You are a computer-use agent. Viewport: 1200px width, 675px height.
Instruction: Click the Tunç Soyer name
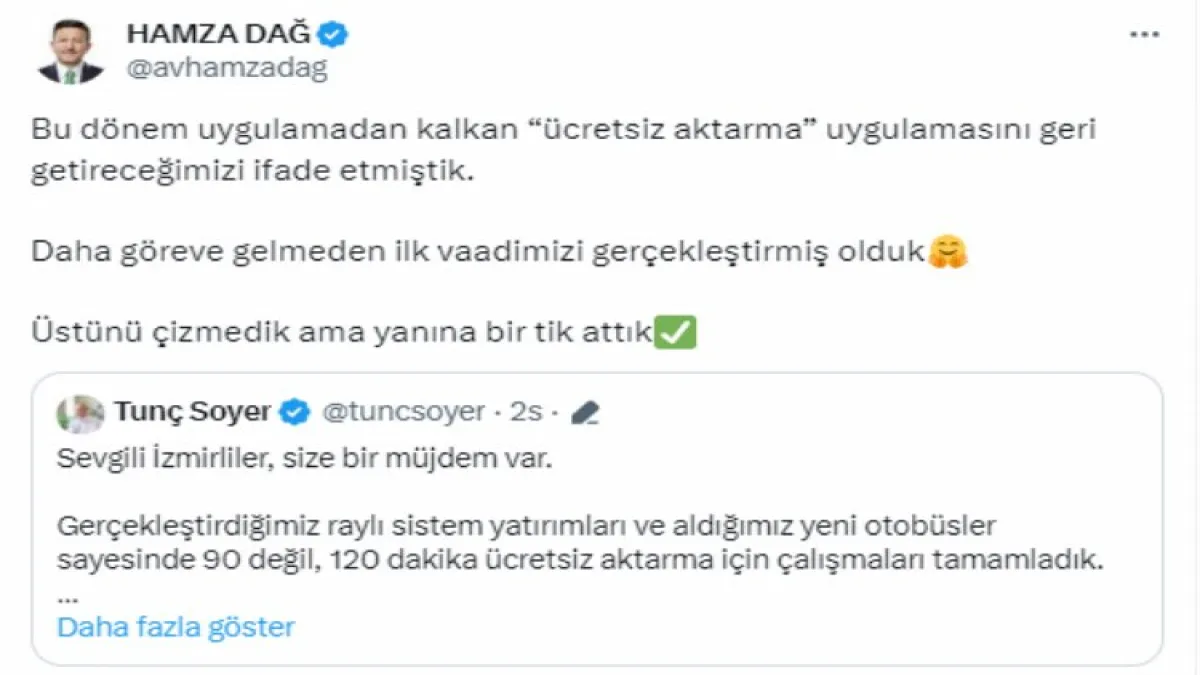(x=193, y=411)
